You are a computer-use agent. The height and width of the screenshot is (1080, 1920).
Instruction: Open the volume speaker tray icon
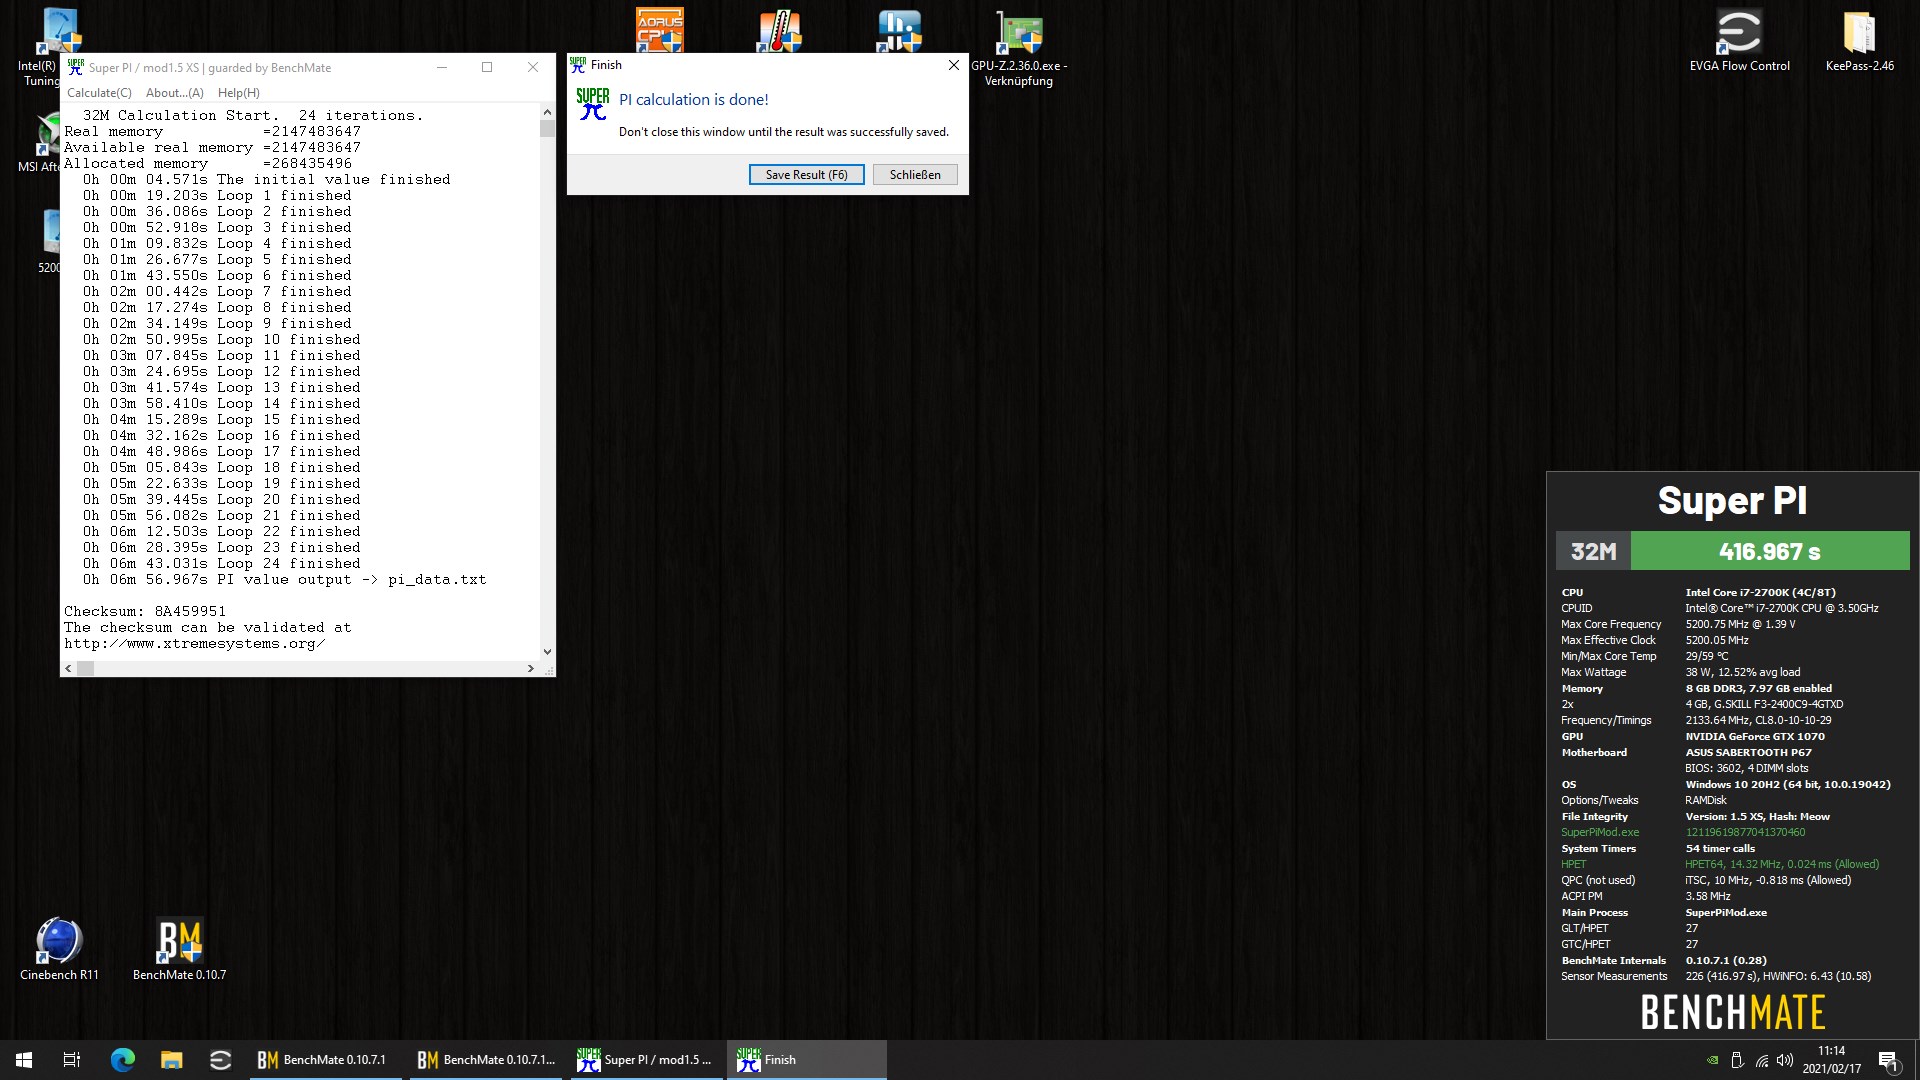tap(1785, 1060)
